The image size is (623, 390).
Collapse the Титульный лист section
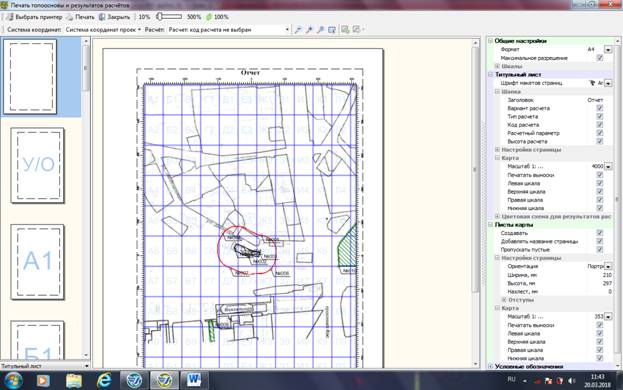(x=491, y=74)
